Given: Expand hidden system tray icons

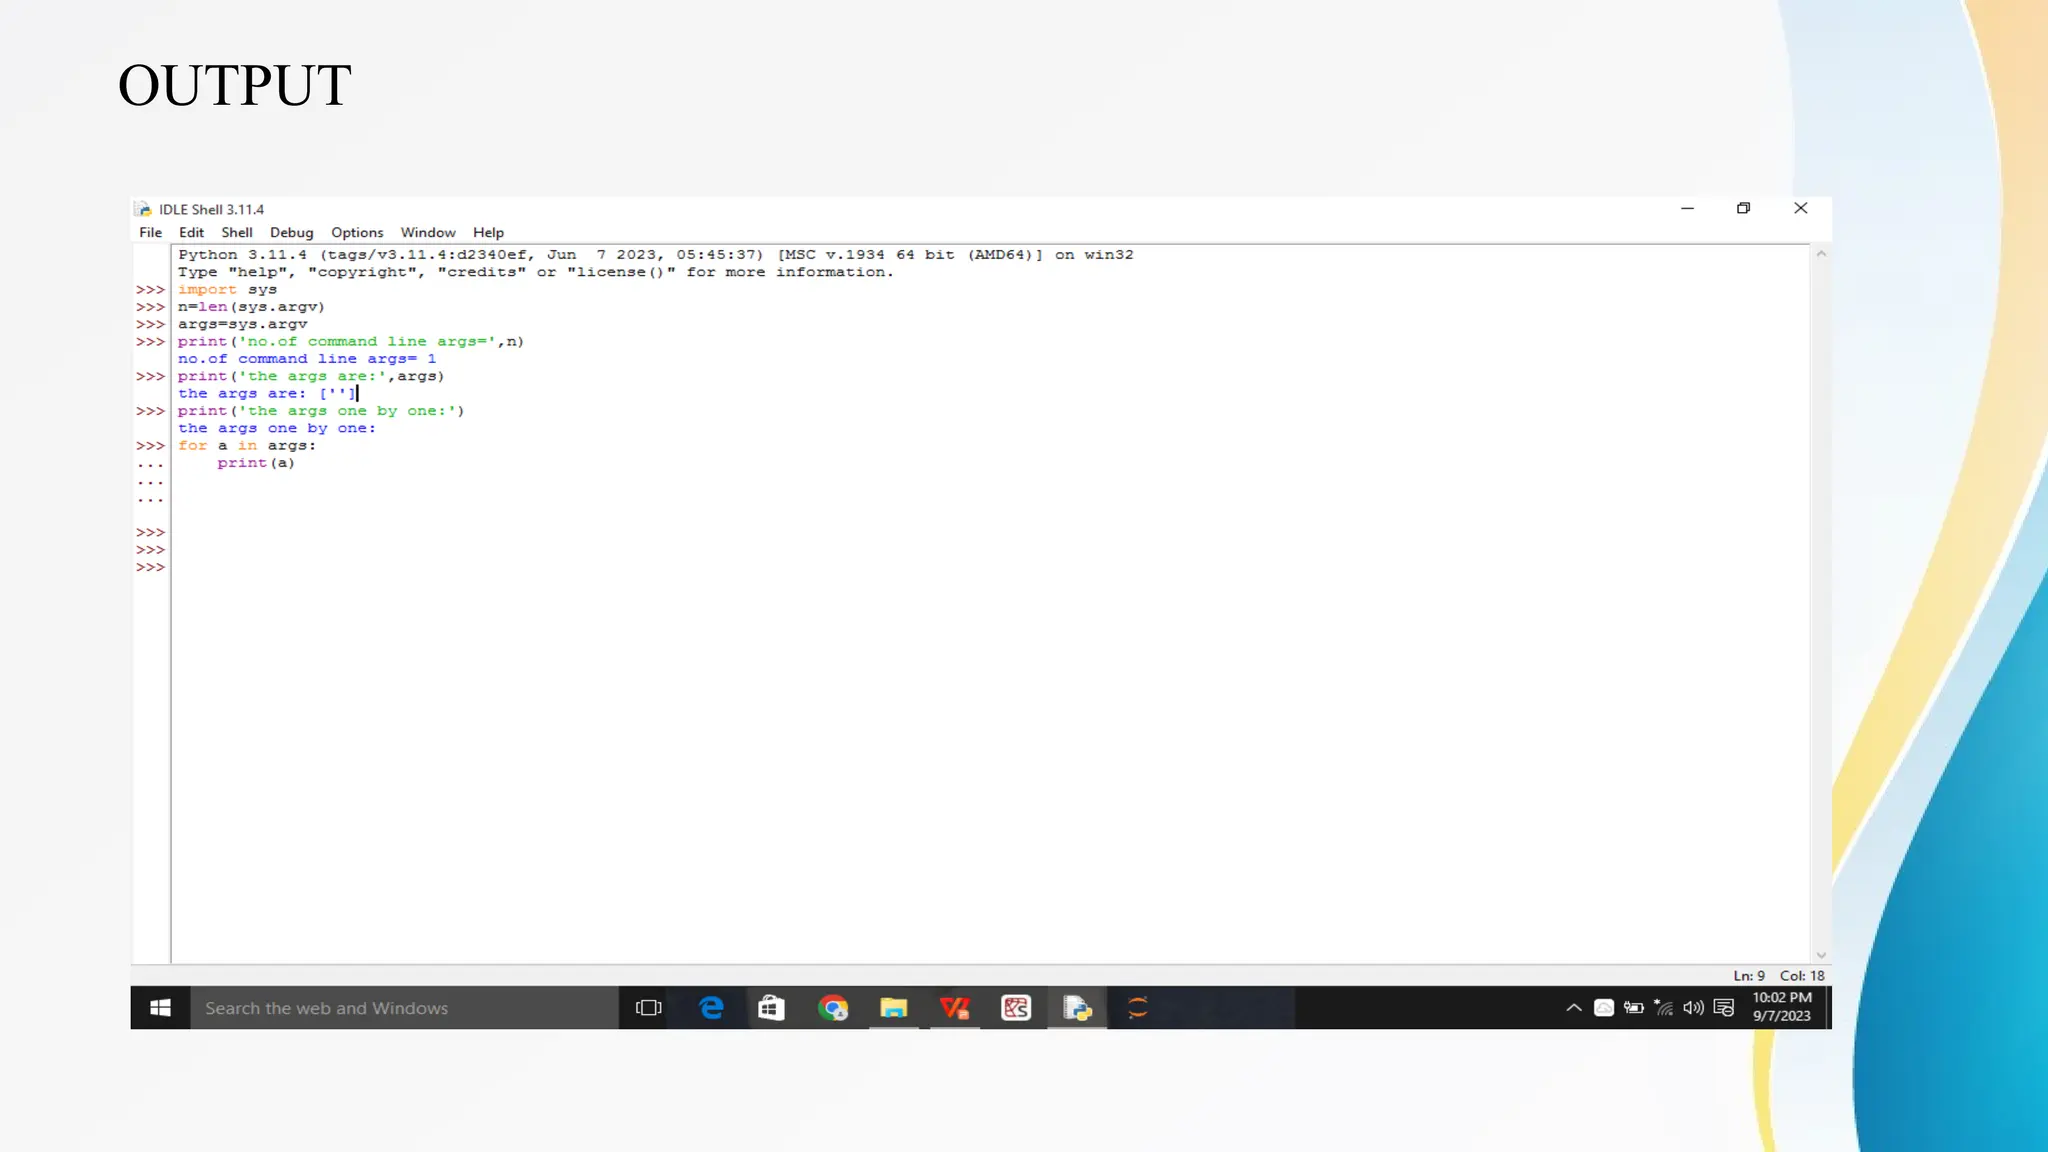Looking at the screenshot, I should [1573, 1008].
